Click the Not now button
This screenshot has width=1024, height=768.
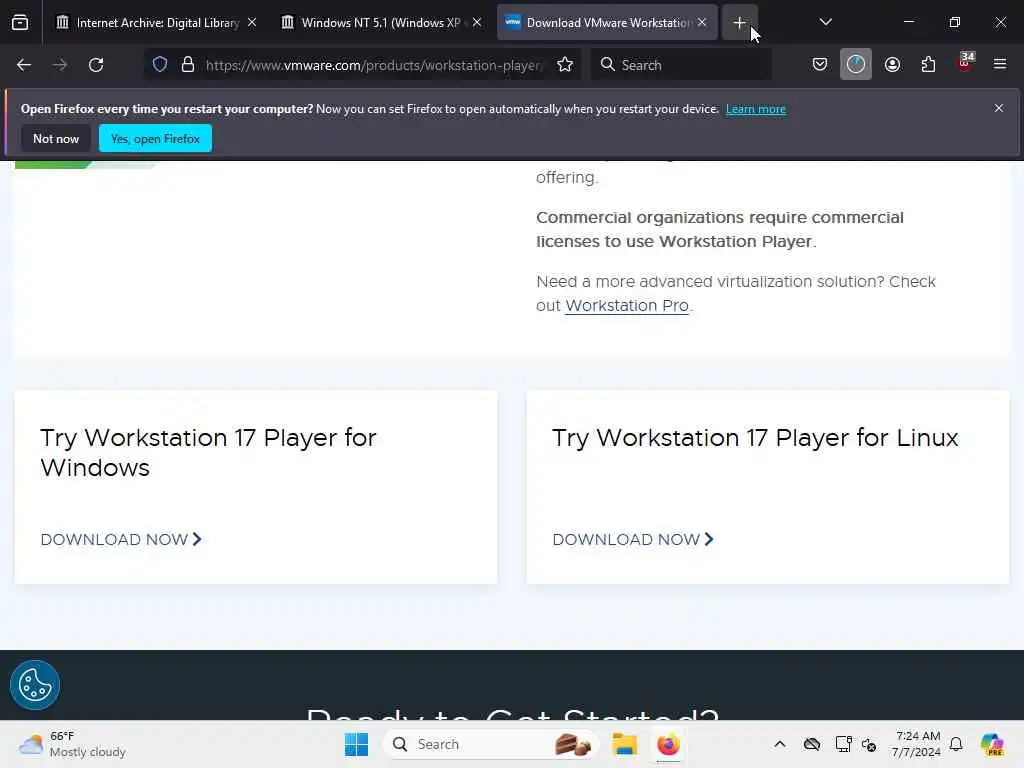tap(56, 138)
